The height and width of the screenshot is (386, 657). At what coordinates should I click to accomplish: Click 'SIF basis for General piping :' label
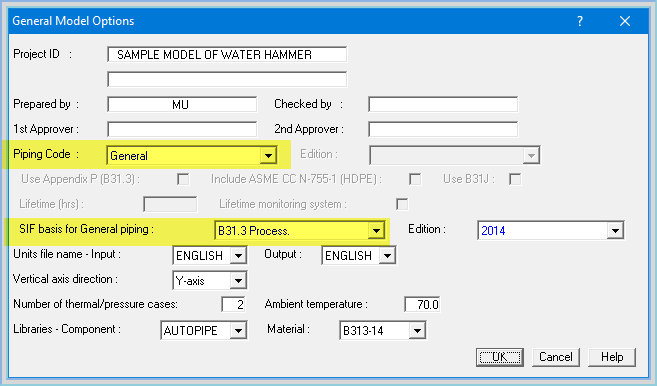pyautogui.click(x=86, y=229)
